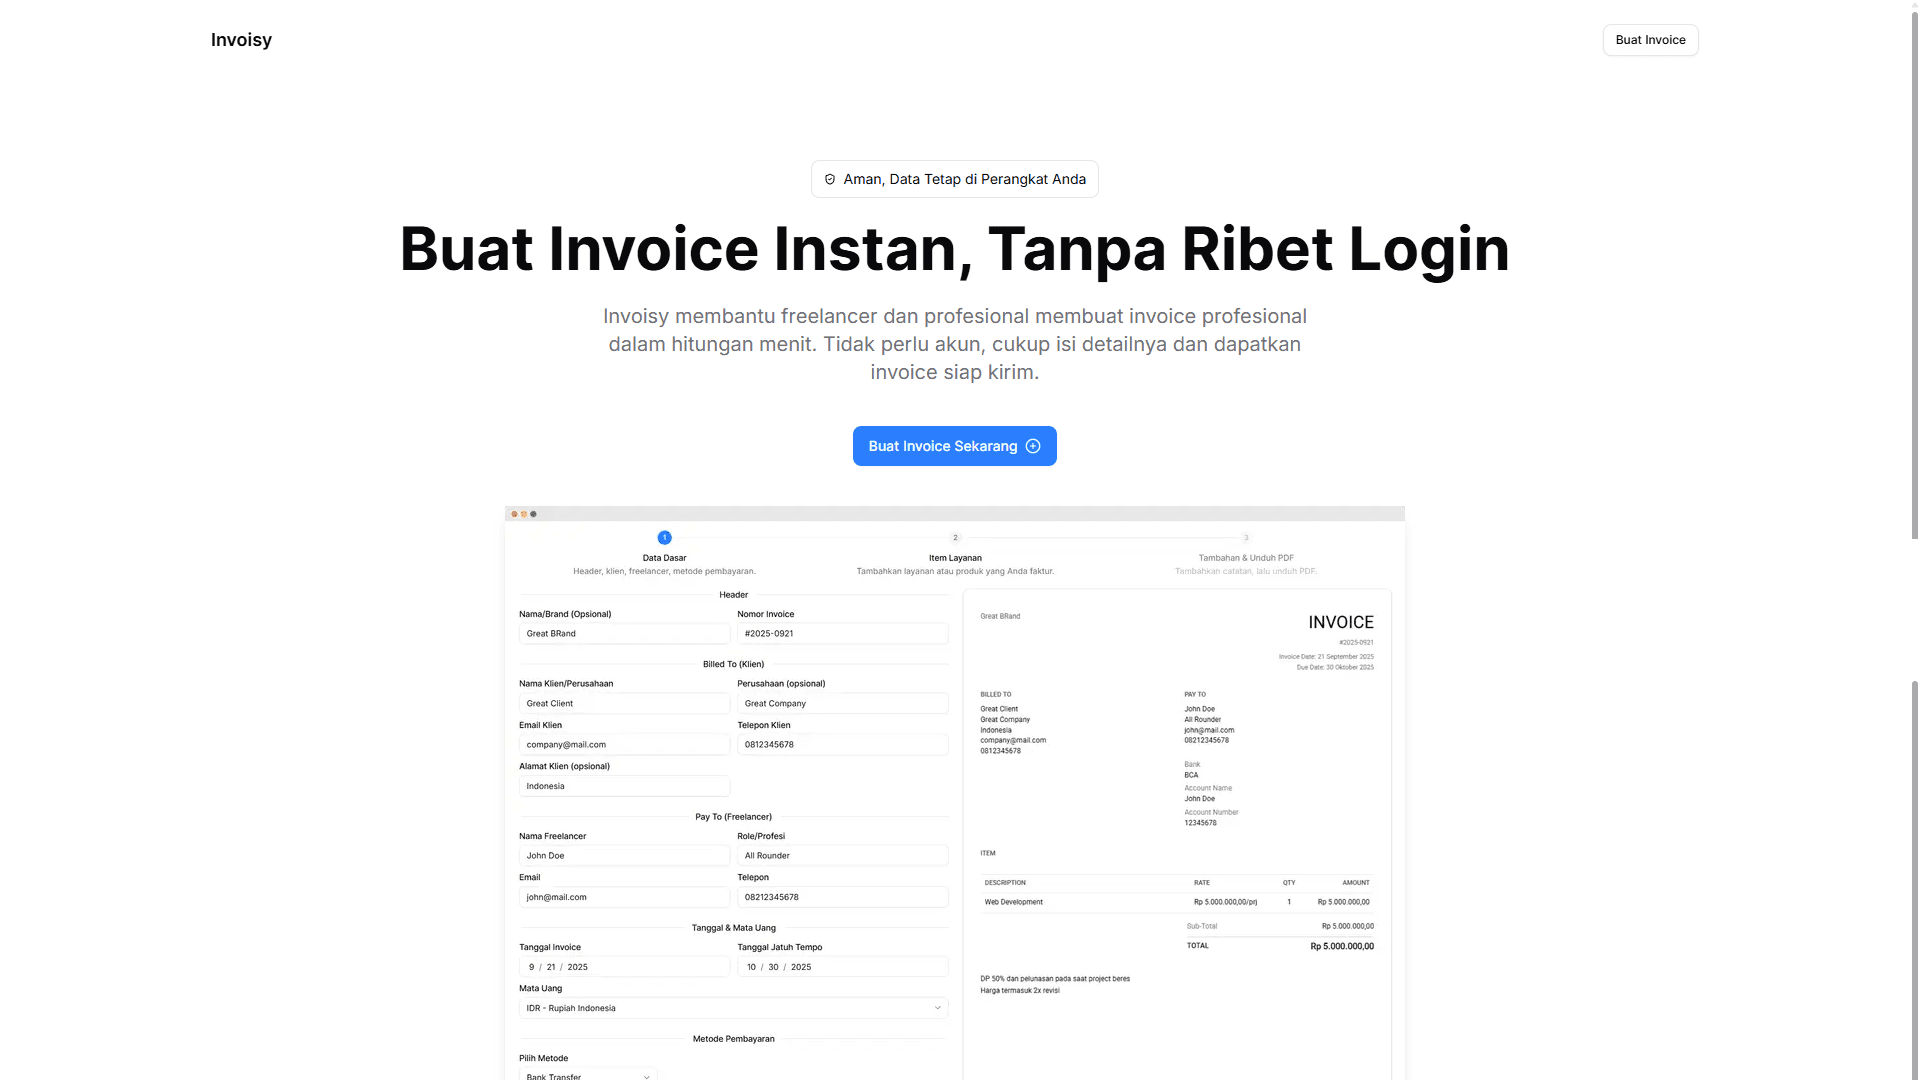Viewport: 1920px width, 1080px height.
Task: Click the Buat Invoice Sekarang button
Action: [x=942, y=446]
